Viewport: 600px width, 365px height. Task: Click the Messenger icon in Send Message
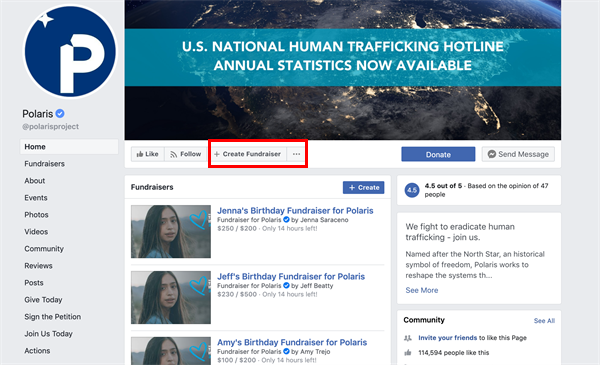(492, 154)
